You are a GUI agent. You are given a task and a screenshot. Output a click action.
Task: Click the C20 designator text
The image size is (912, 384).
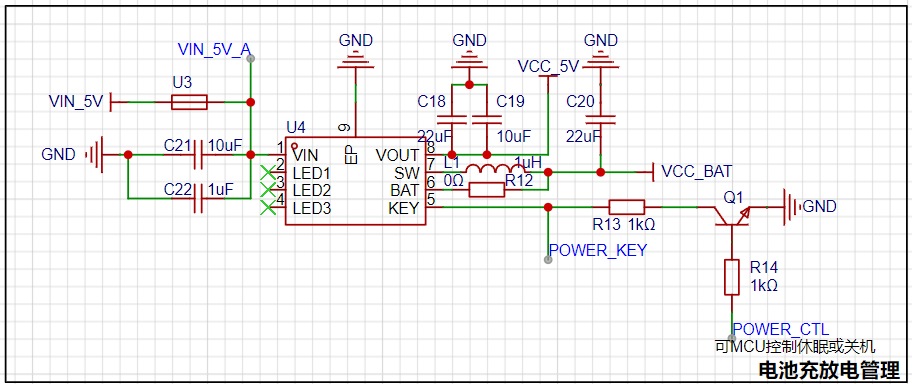pyautogui.click(x=580, y=102)
